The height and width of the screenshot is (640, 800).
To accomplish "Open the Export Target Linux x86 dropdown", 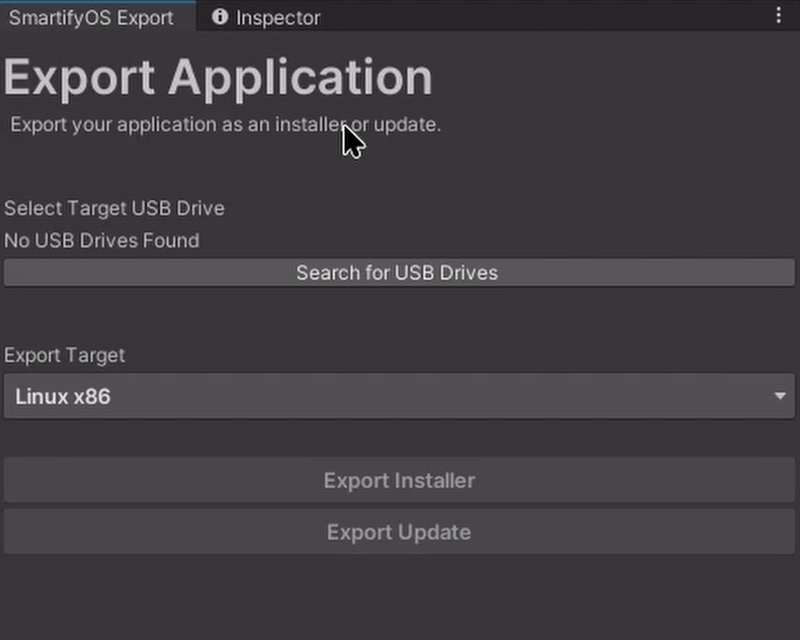I will click(x=399, y=396).
